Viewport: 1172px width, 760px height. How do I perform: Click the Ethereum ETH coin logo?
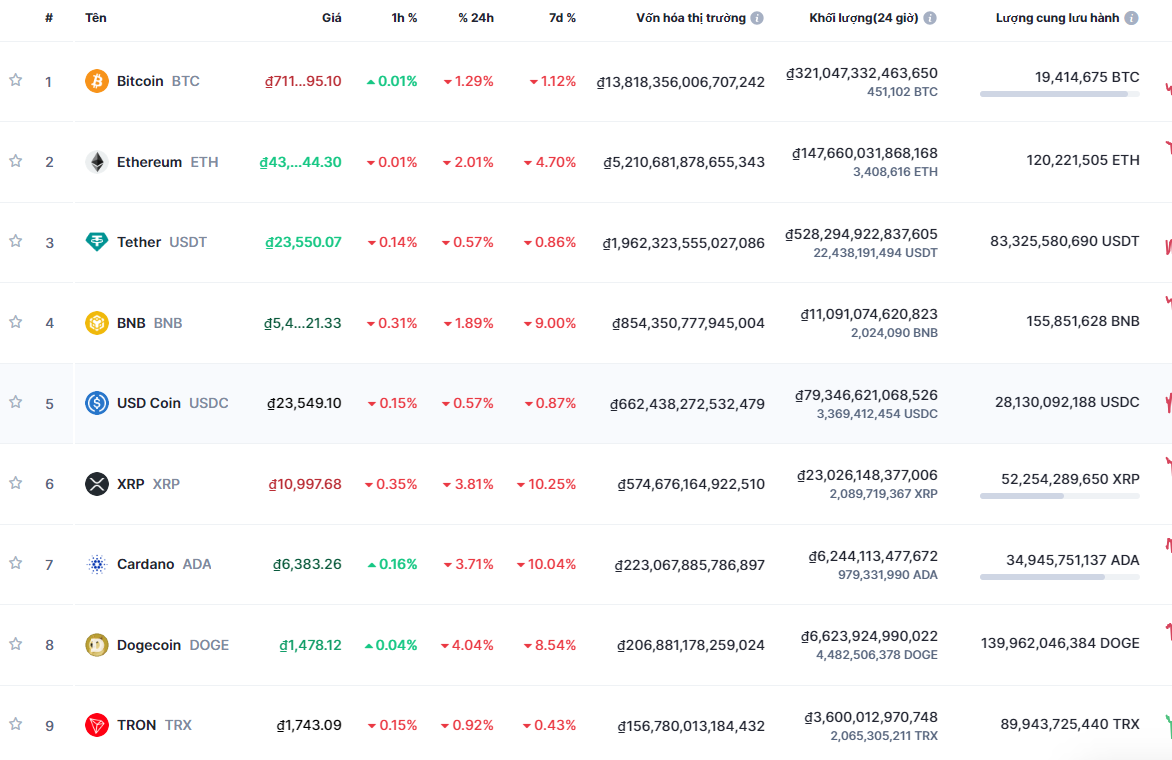(95, 161)
